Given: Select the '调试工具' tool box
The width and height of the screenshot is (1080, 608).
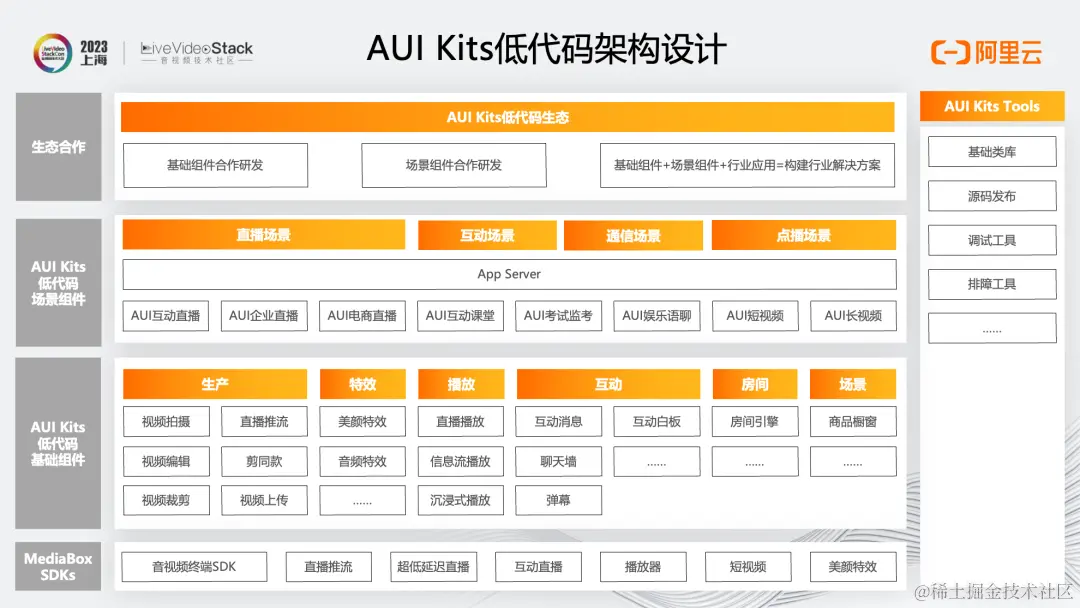Looking at the screenshot, I should point(992,240).
